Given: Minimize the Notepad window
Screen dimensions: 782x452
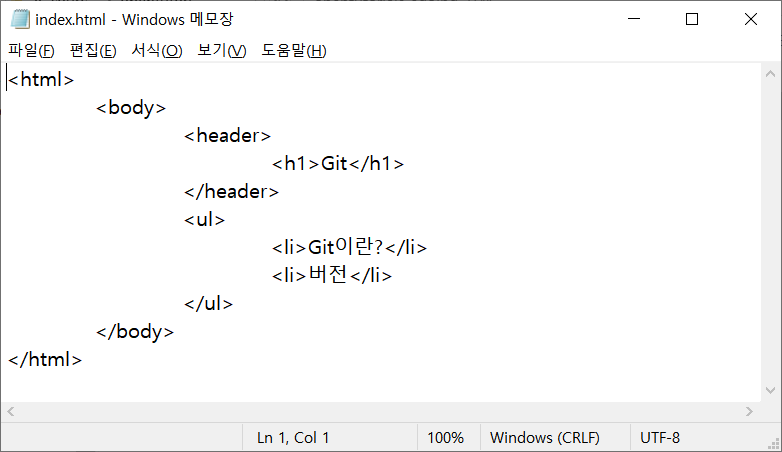Looking at the screenshot, I should coord(634,19).
